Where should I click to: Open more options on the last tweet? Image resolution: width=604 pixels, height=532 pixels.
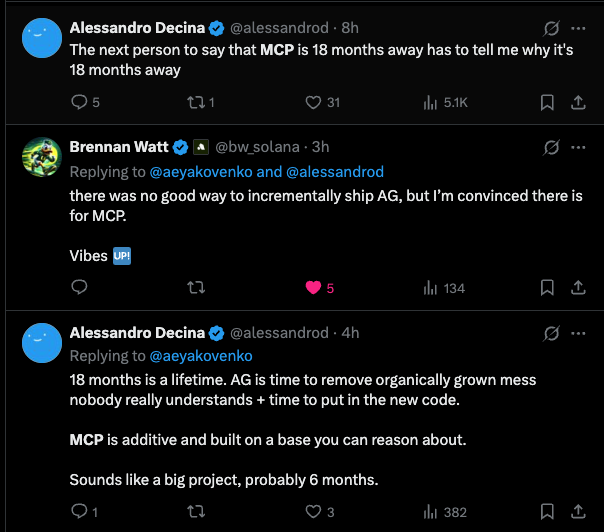pos(577,333)
